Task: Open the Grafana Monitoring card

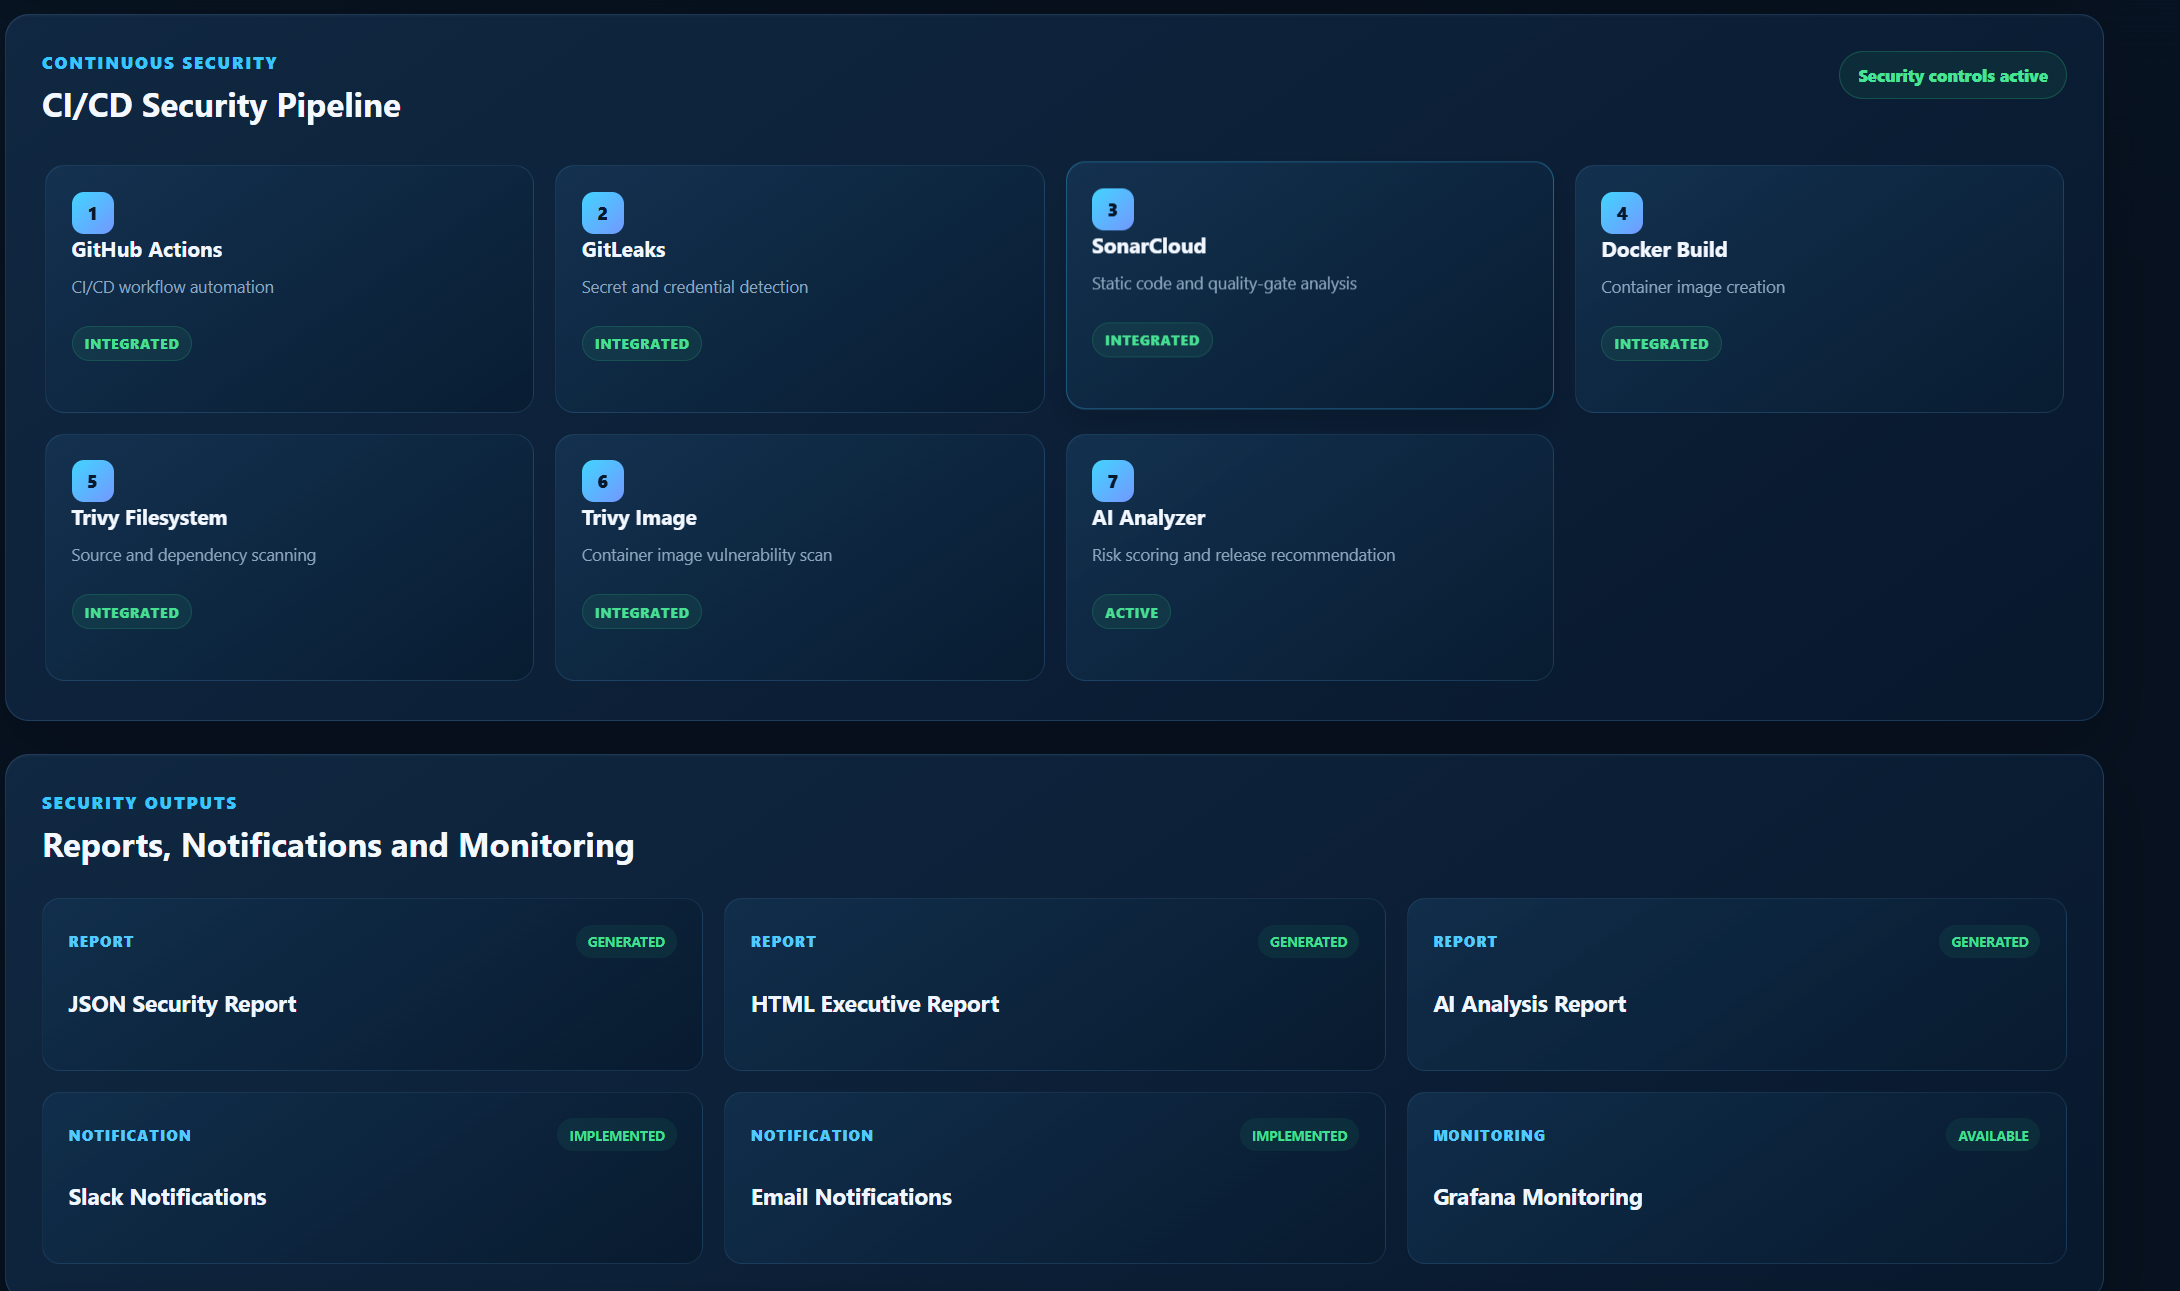Action: tap(1736, 1177)
